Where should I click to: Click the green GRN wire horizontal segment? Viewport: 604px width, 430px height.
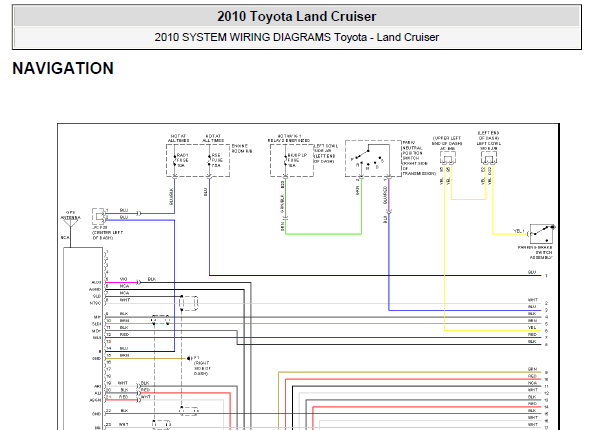point(323,233)
